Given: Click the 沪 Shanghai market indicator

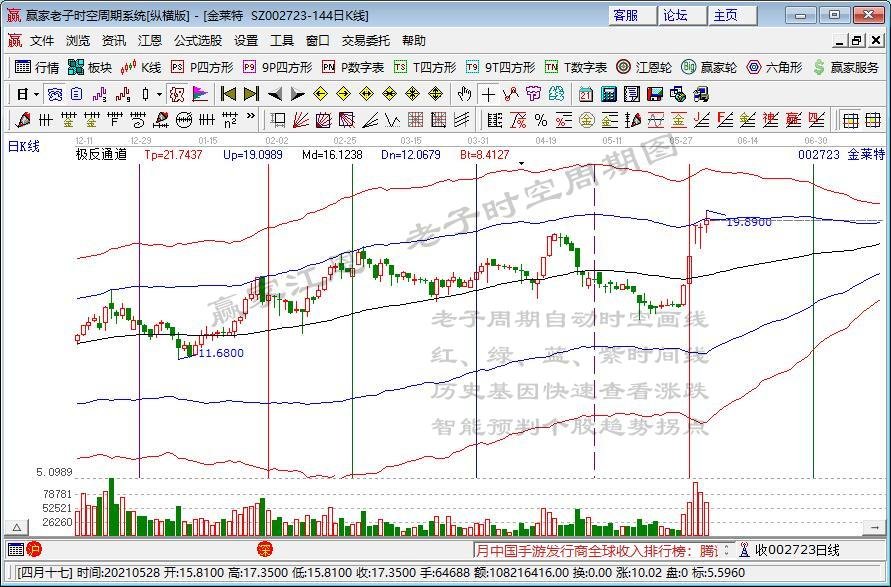Looking at the screenshot, I should pyautogui.click(x=35, y=549).
